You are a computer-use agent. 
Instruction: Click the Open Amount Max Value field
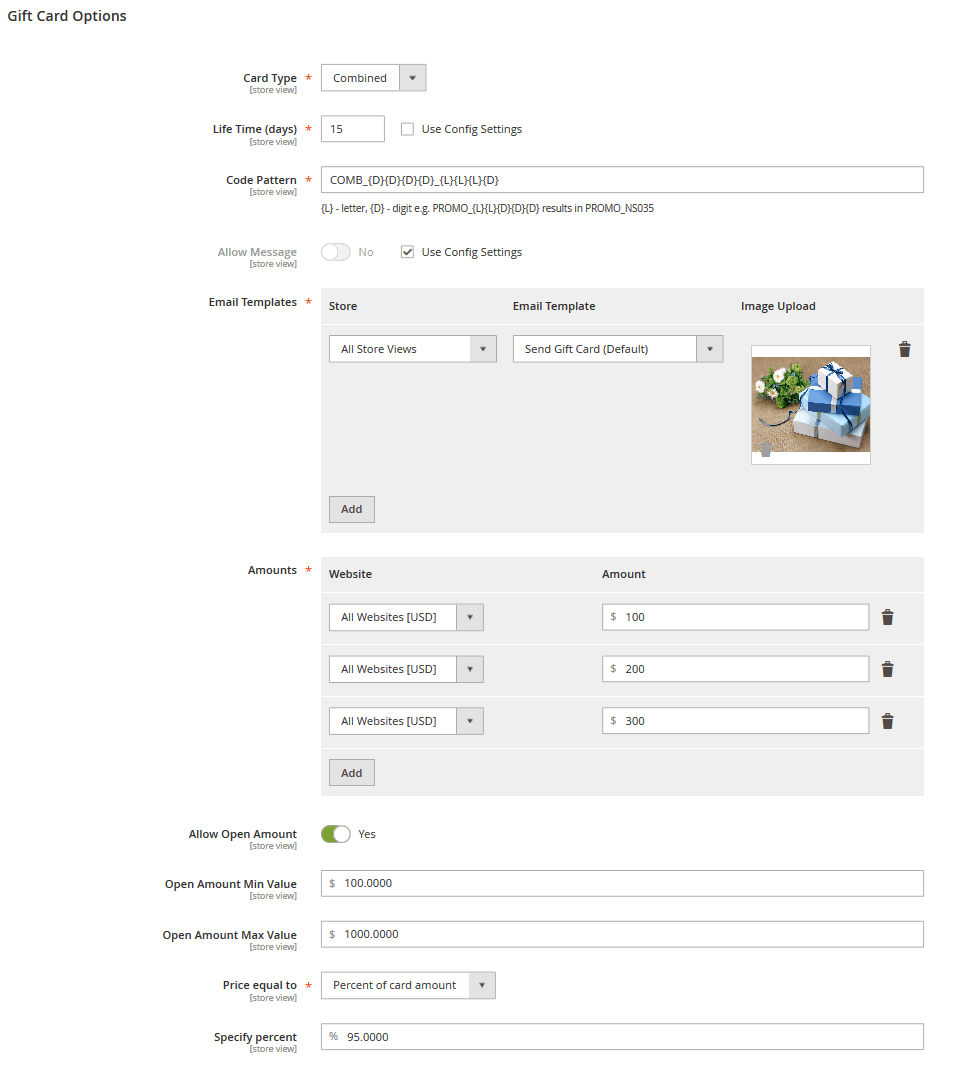(622, 934)
